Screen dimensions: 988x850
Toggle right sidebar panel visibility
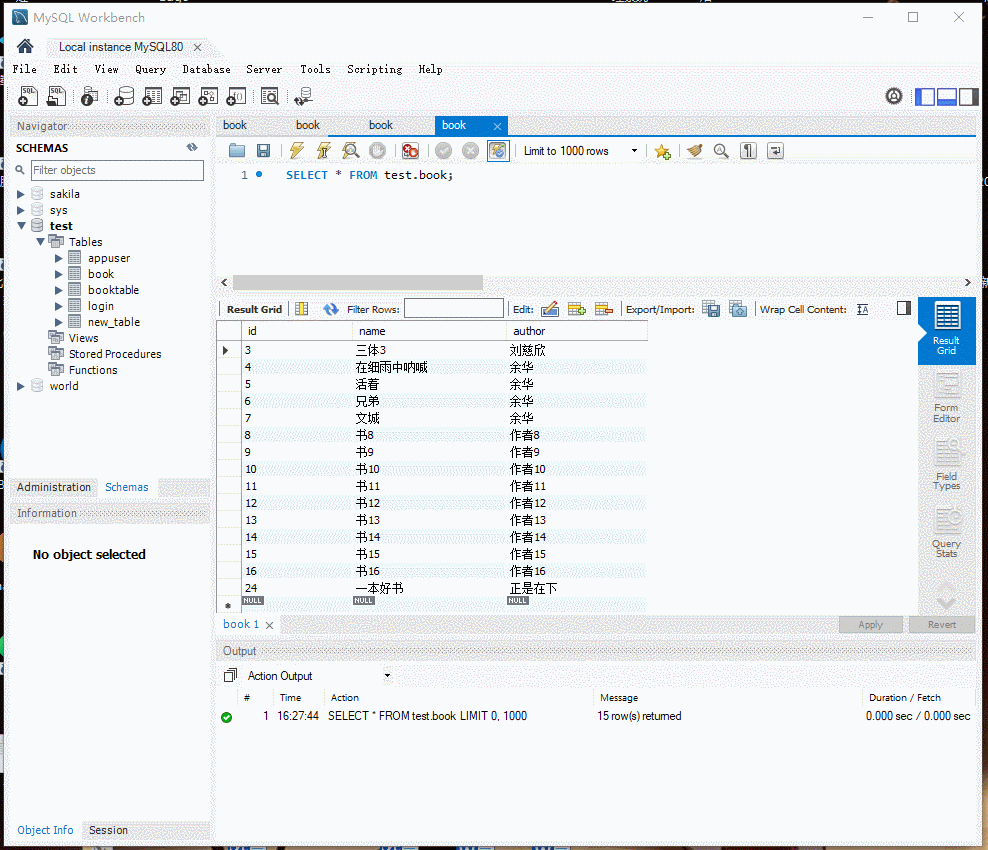(x=968, y=96)
